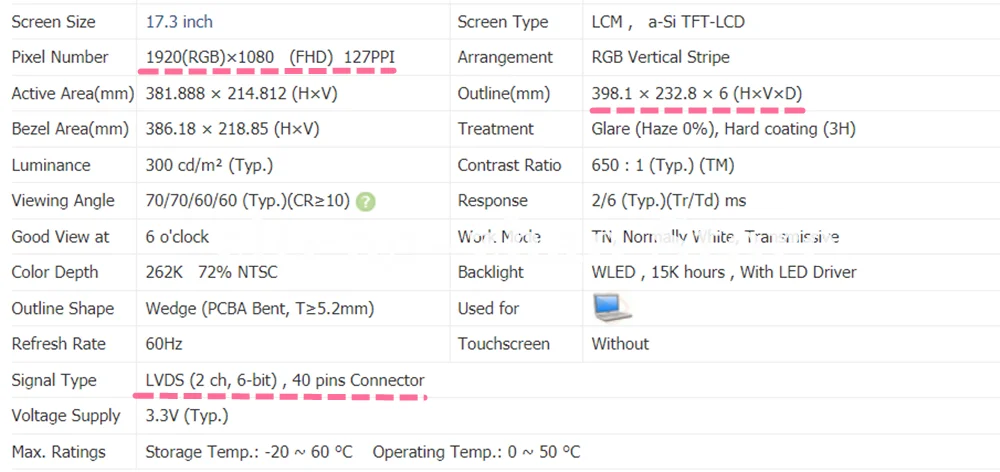Click the 70/70/60/60 viewing angle value
Screen dimensions: 1000x472
[x=248, y=201]
